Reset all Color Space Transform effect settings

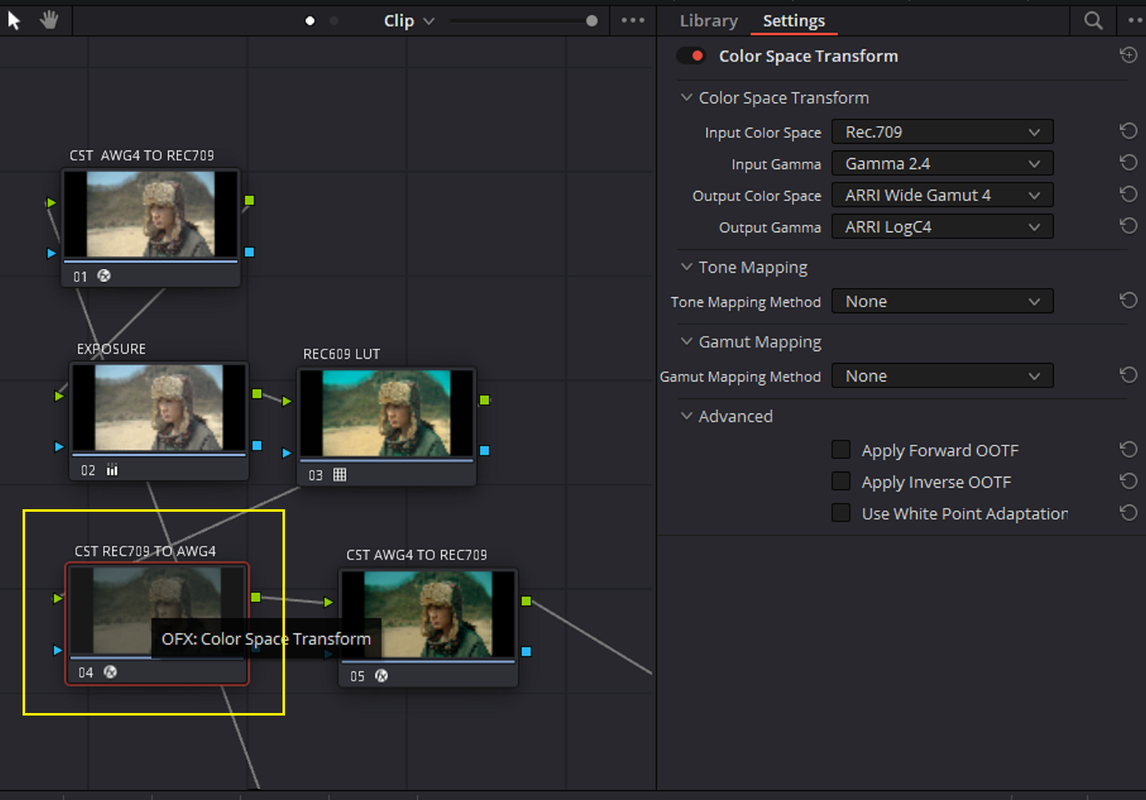pos(1128,55)
